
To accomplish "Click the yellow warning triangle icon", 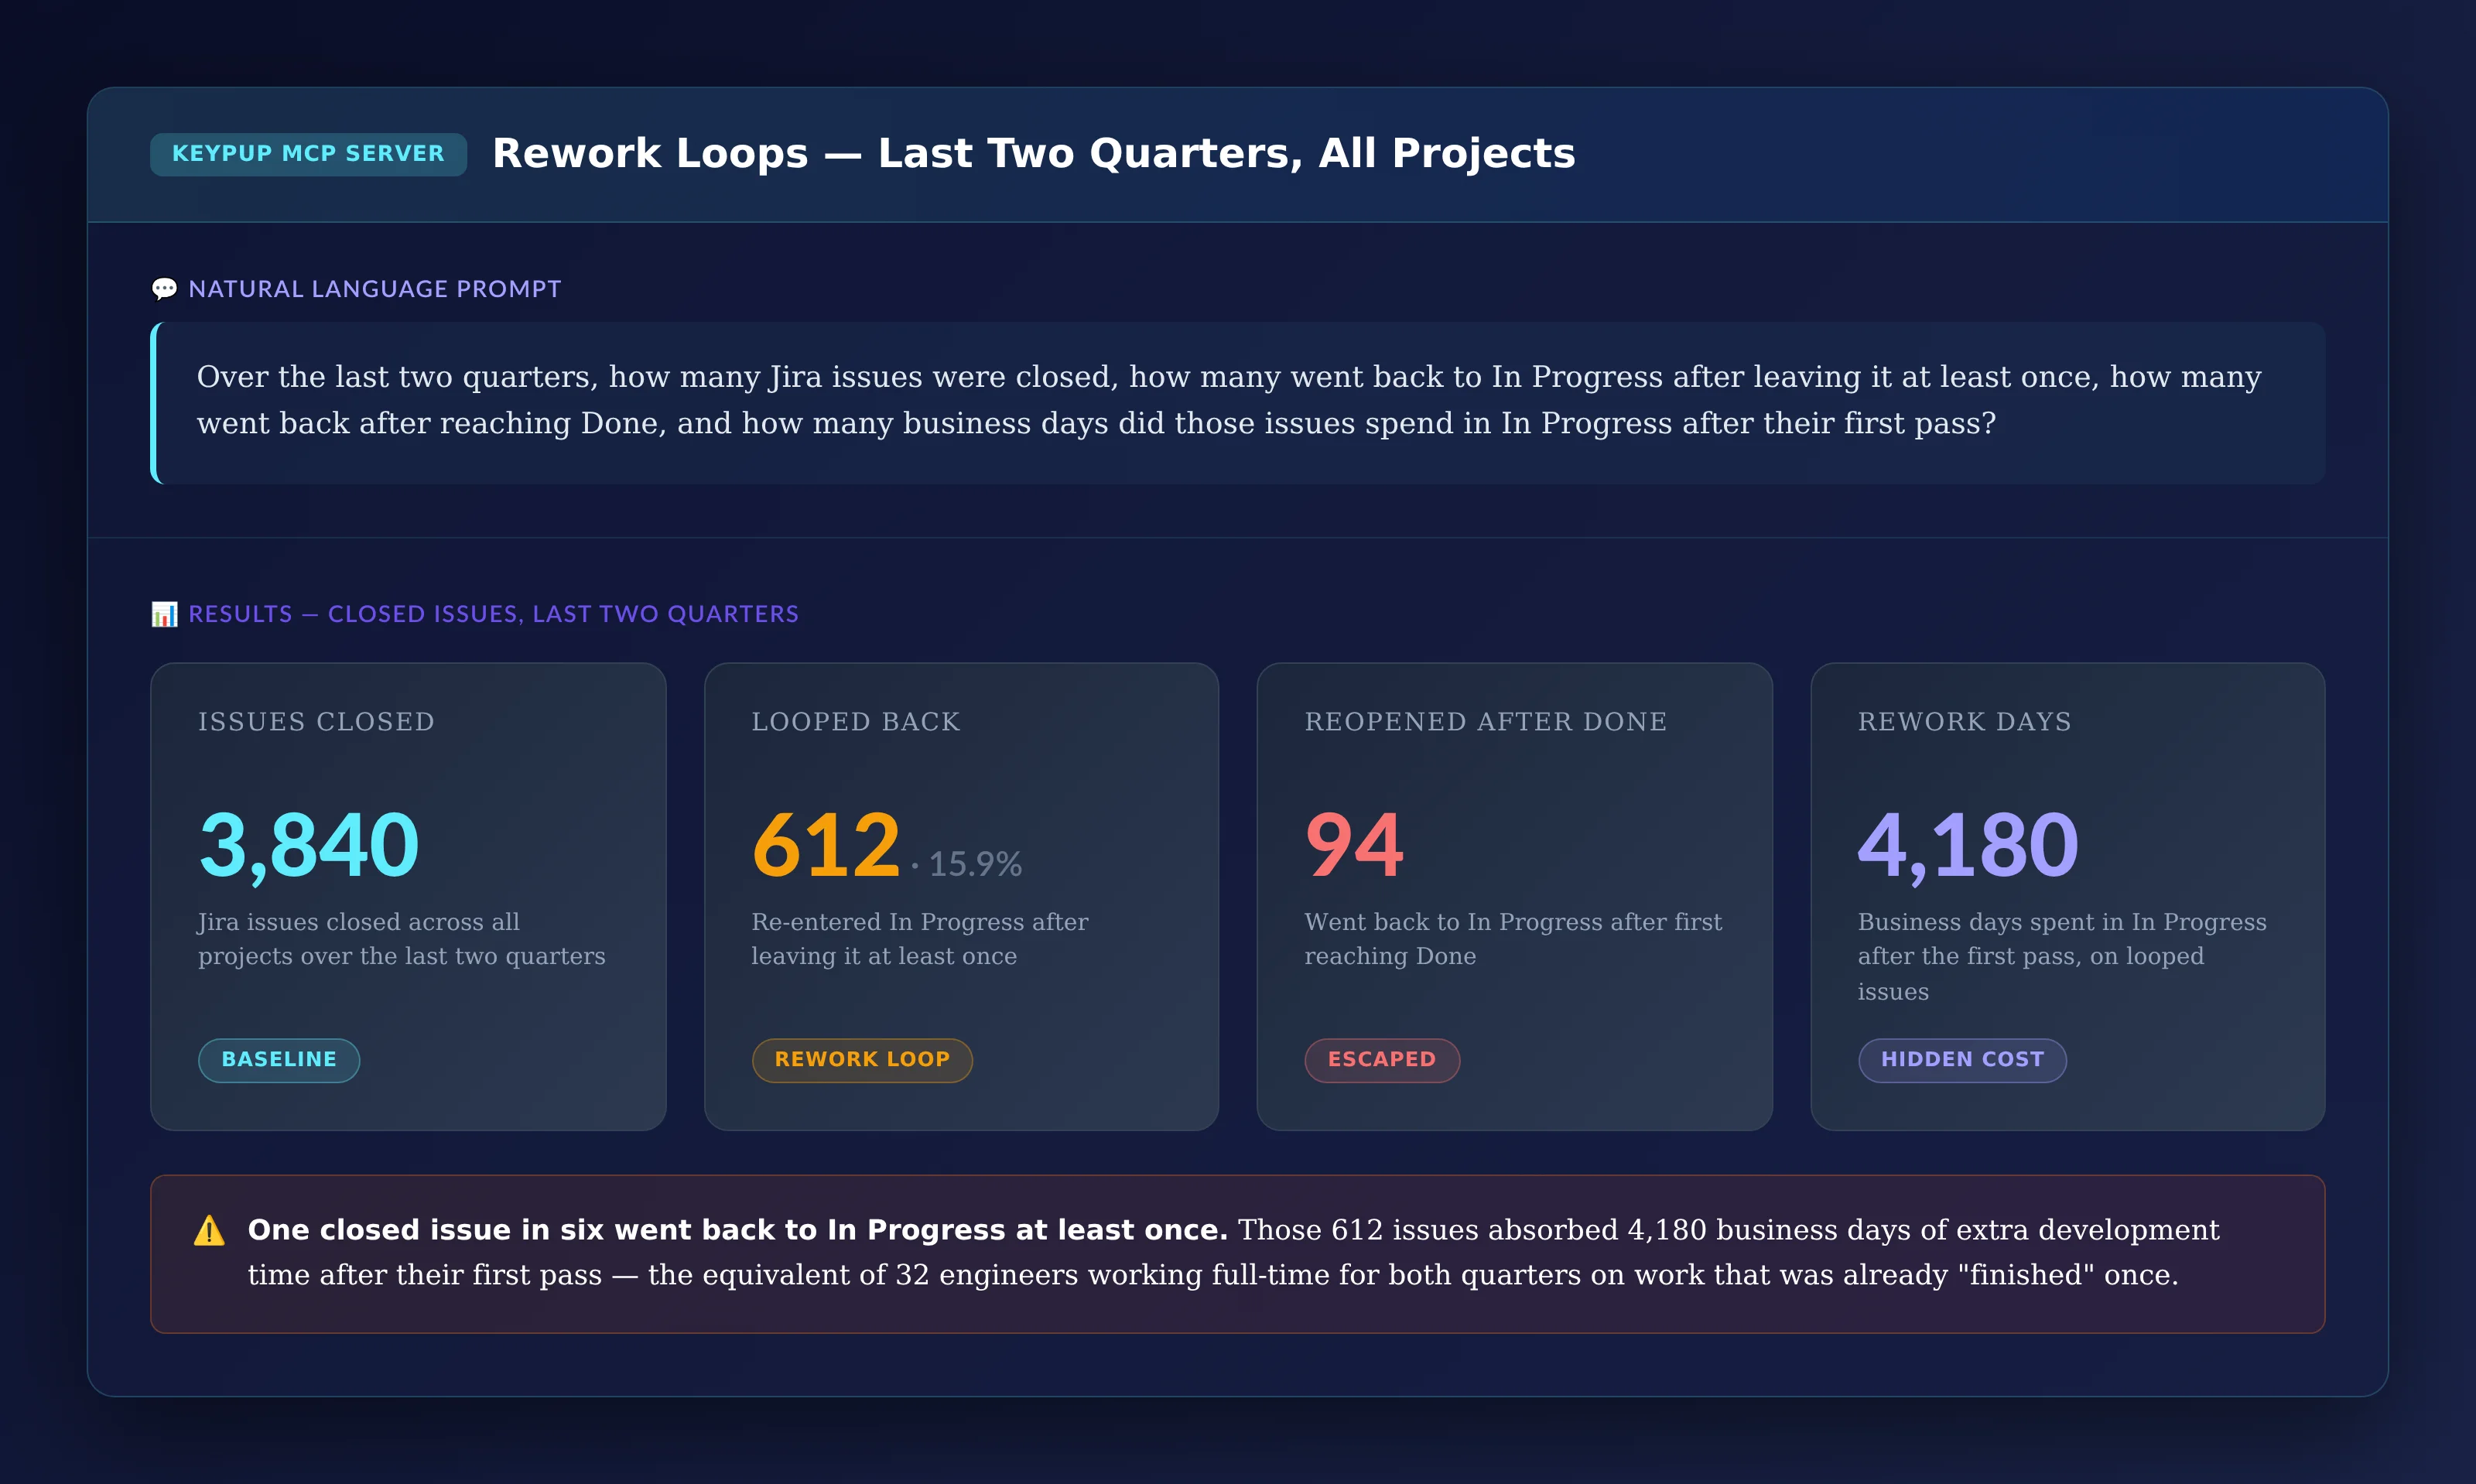I will pos(209,1230).
